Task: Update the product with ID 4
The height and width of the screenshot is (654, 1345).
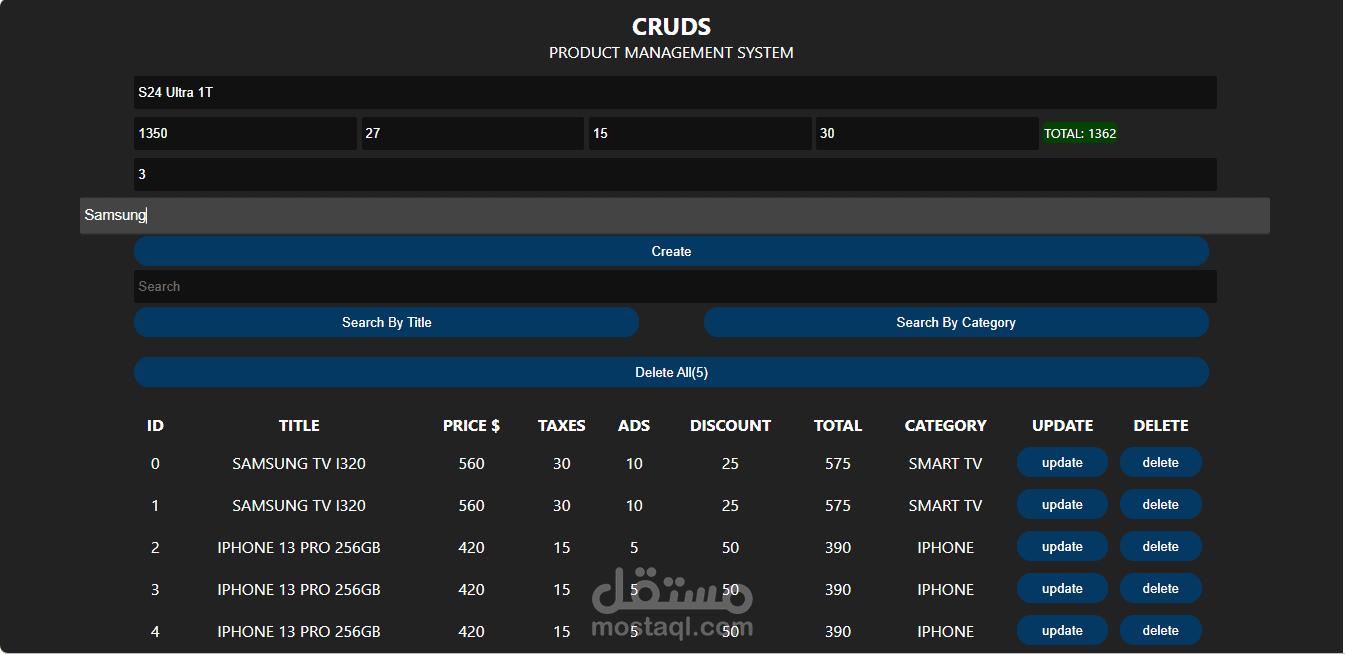Action: [1062, 630]
